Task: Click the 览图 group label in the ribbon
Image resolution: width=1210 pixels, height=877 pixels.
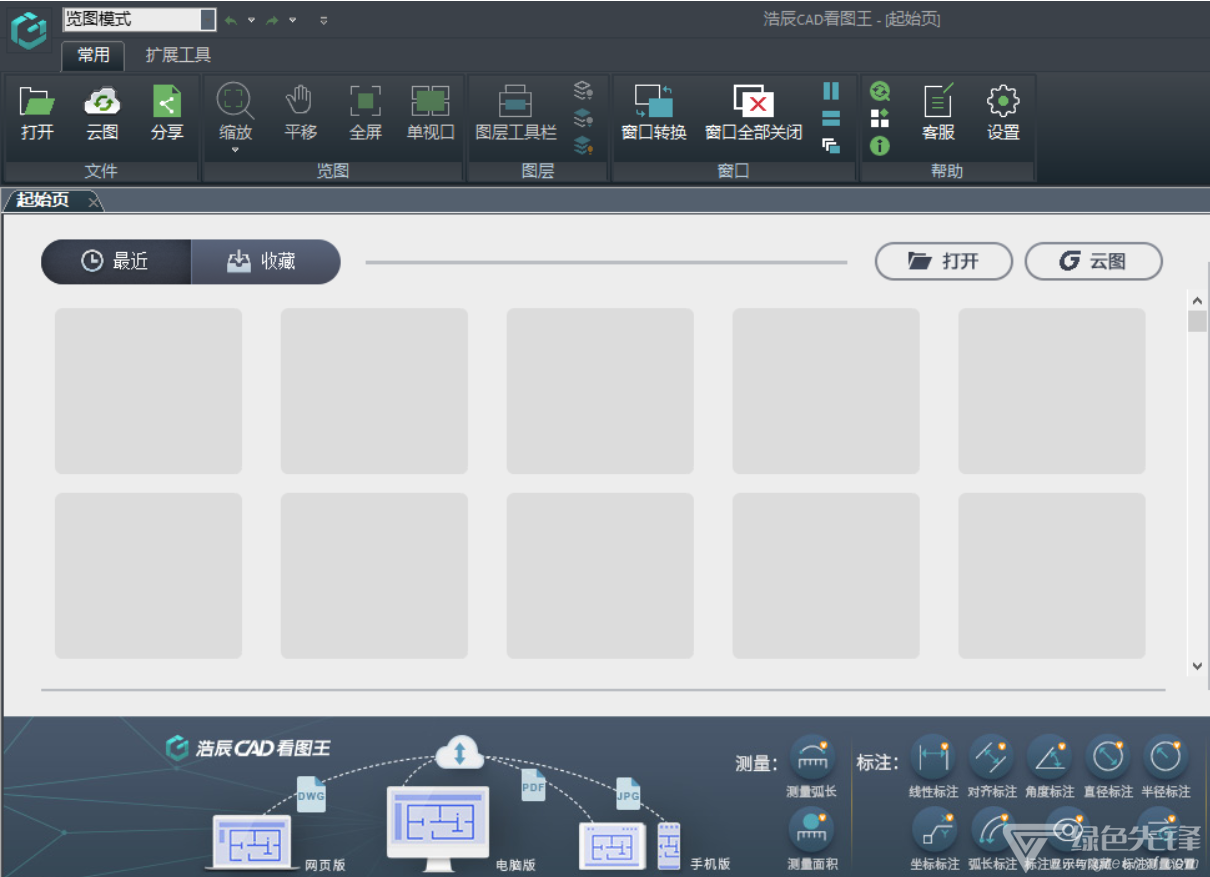Action: [333, 171]
